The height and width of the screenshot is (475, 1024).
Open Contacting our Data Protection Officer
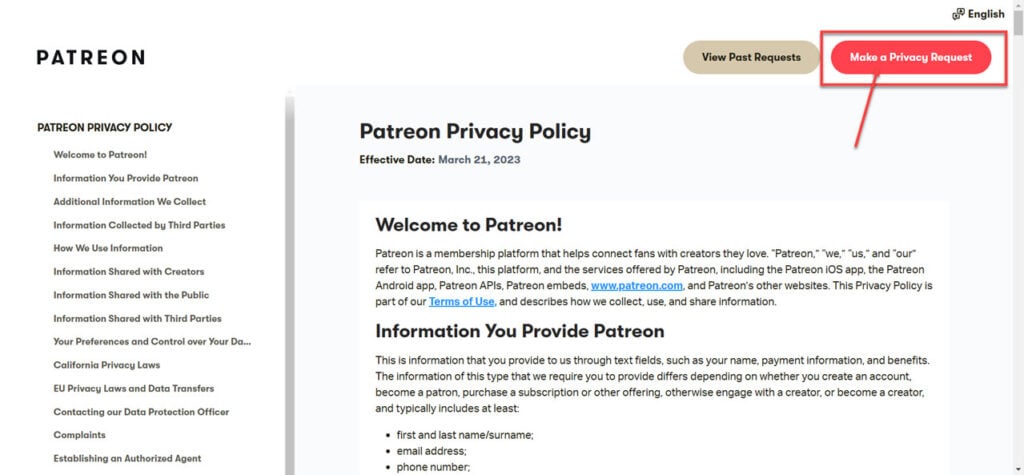(141, 412)
